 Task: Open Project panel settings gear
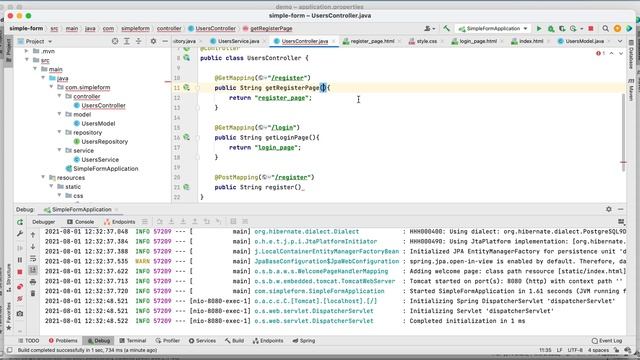(x=153, y=41)
